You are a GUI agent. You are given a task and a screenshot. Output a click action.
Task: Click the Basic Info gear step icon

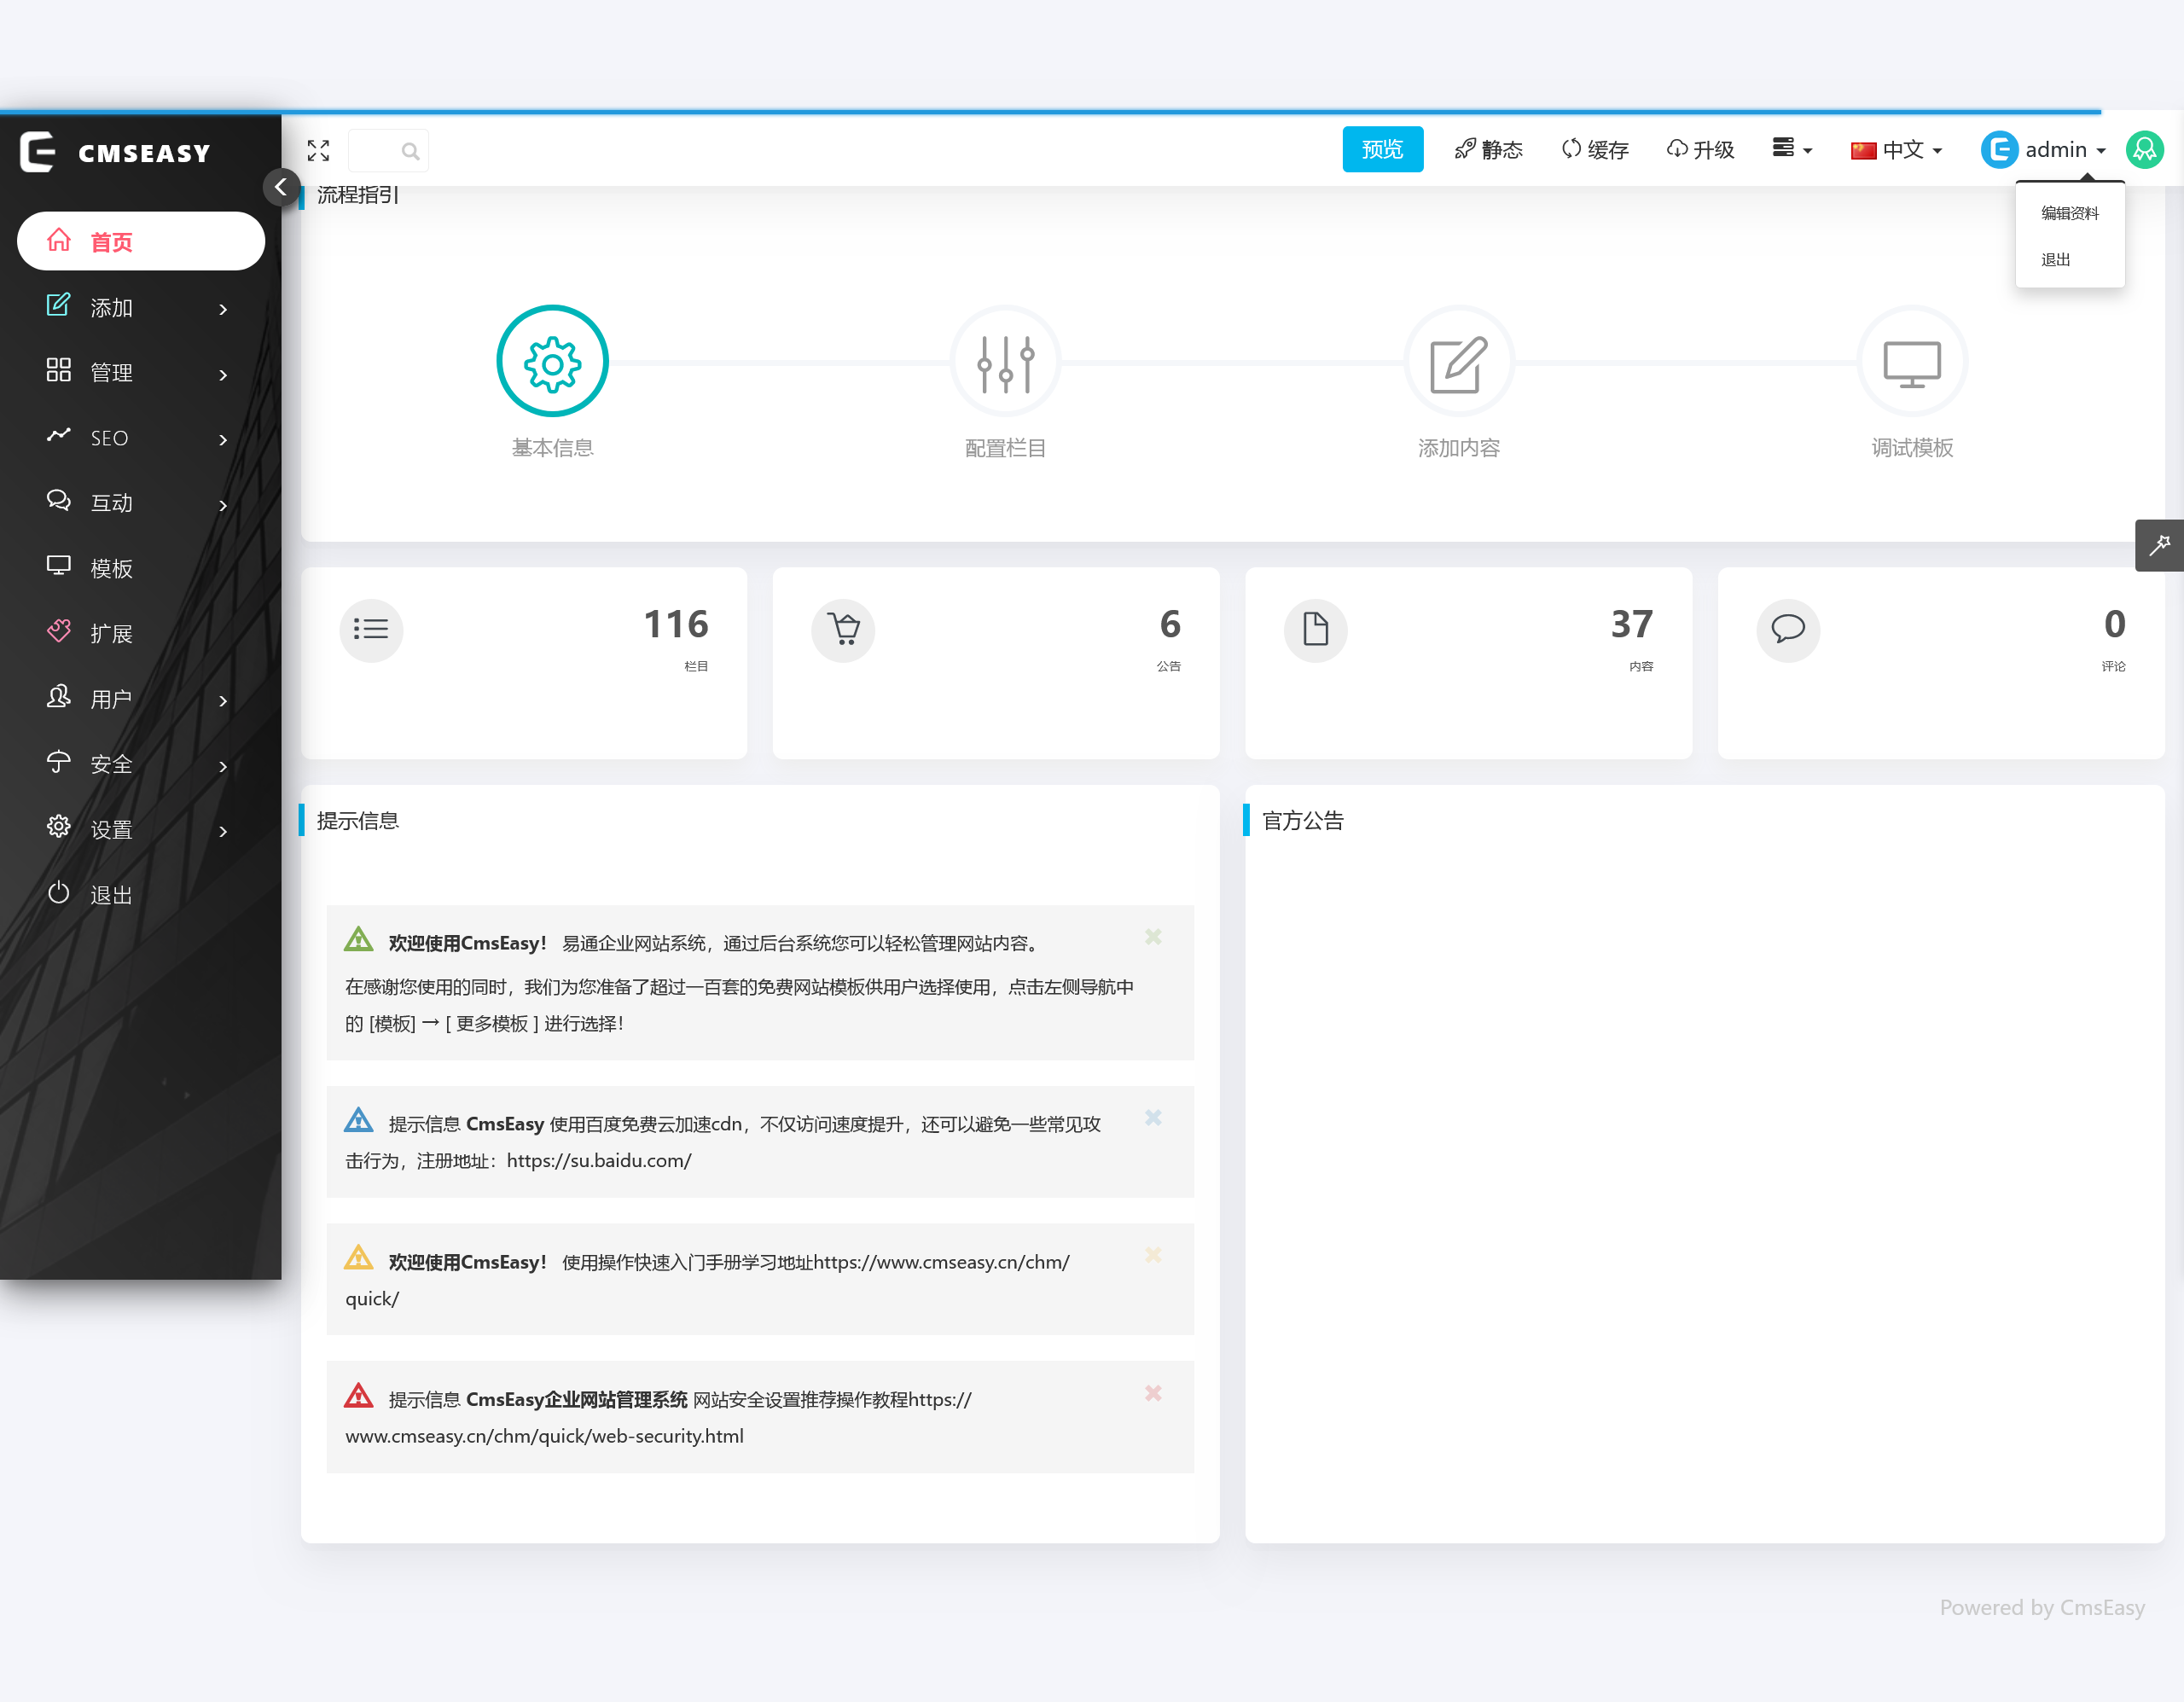(x=552, y=361)
